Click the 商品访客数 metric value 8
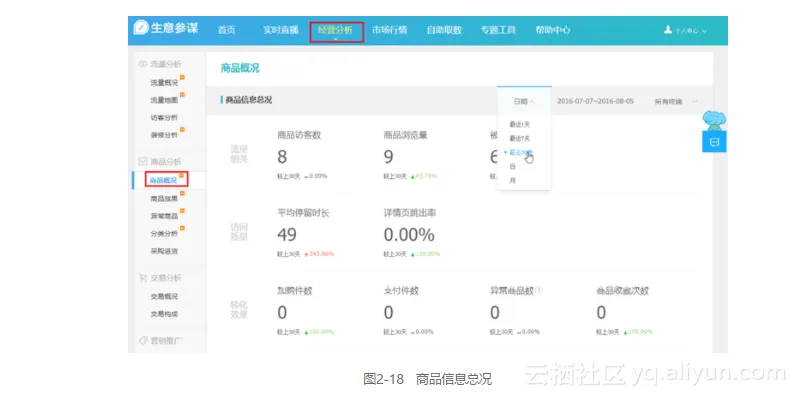 point(282,157)
